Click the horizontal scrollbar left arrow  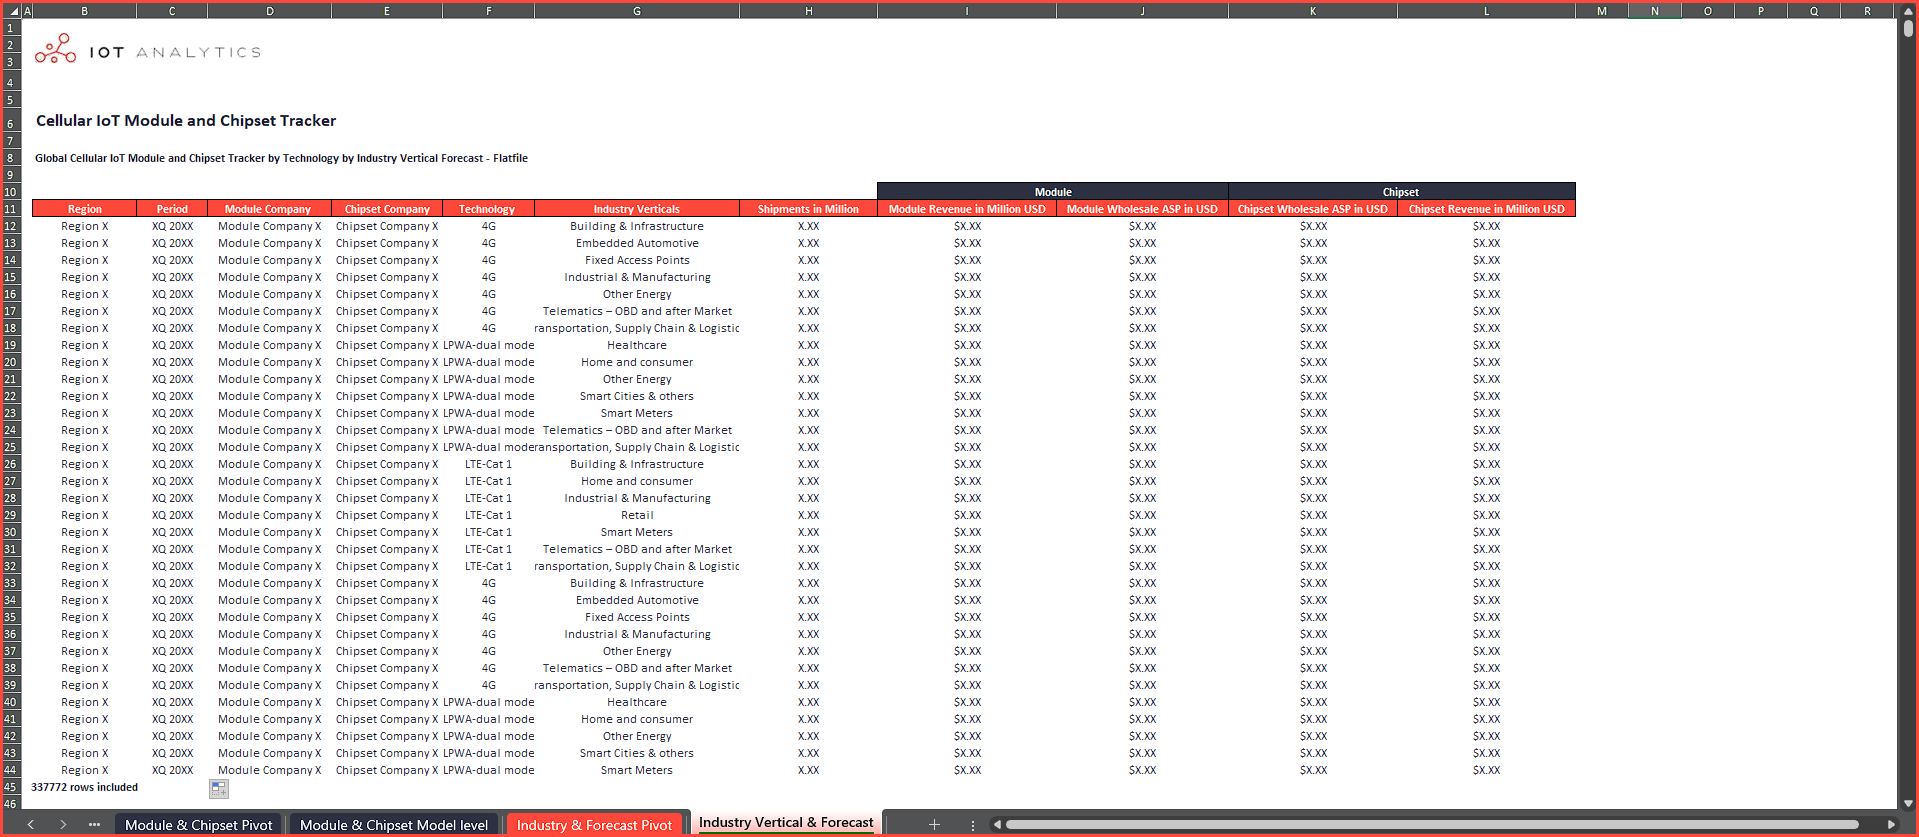point(997,824)
